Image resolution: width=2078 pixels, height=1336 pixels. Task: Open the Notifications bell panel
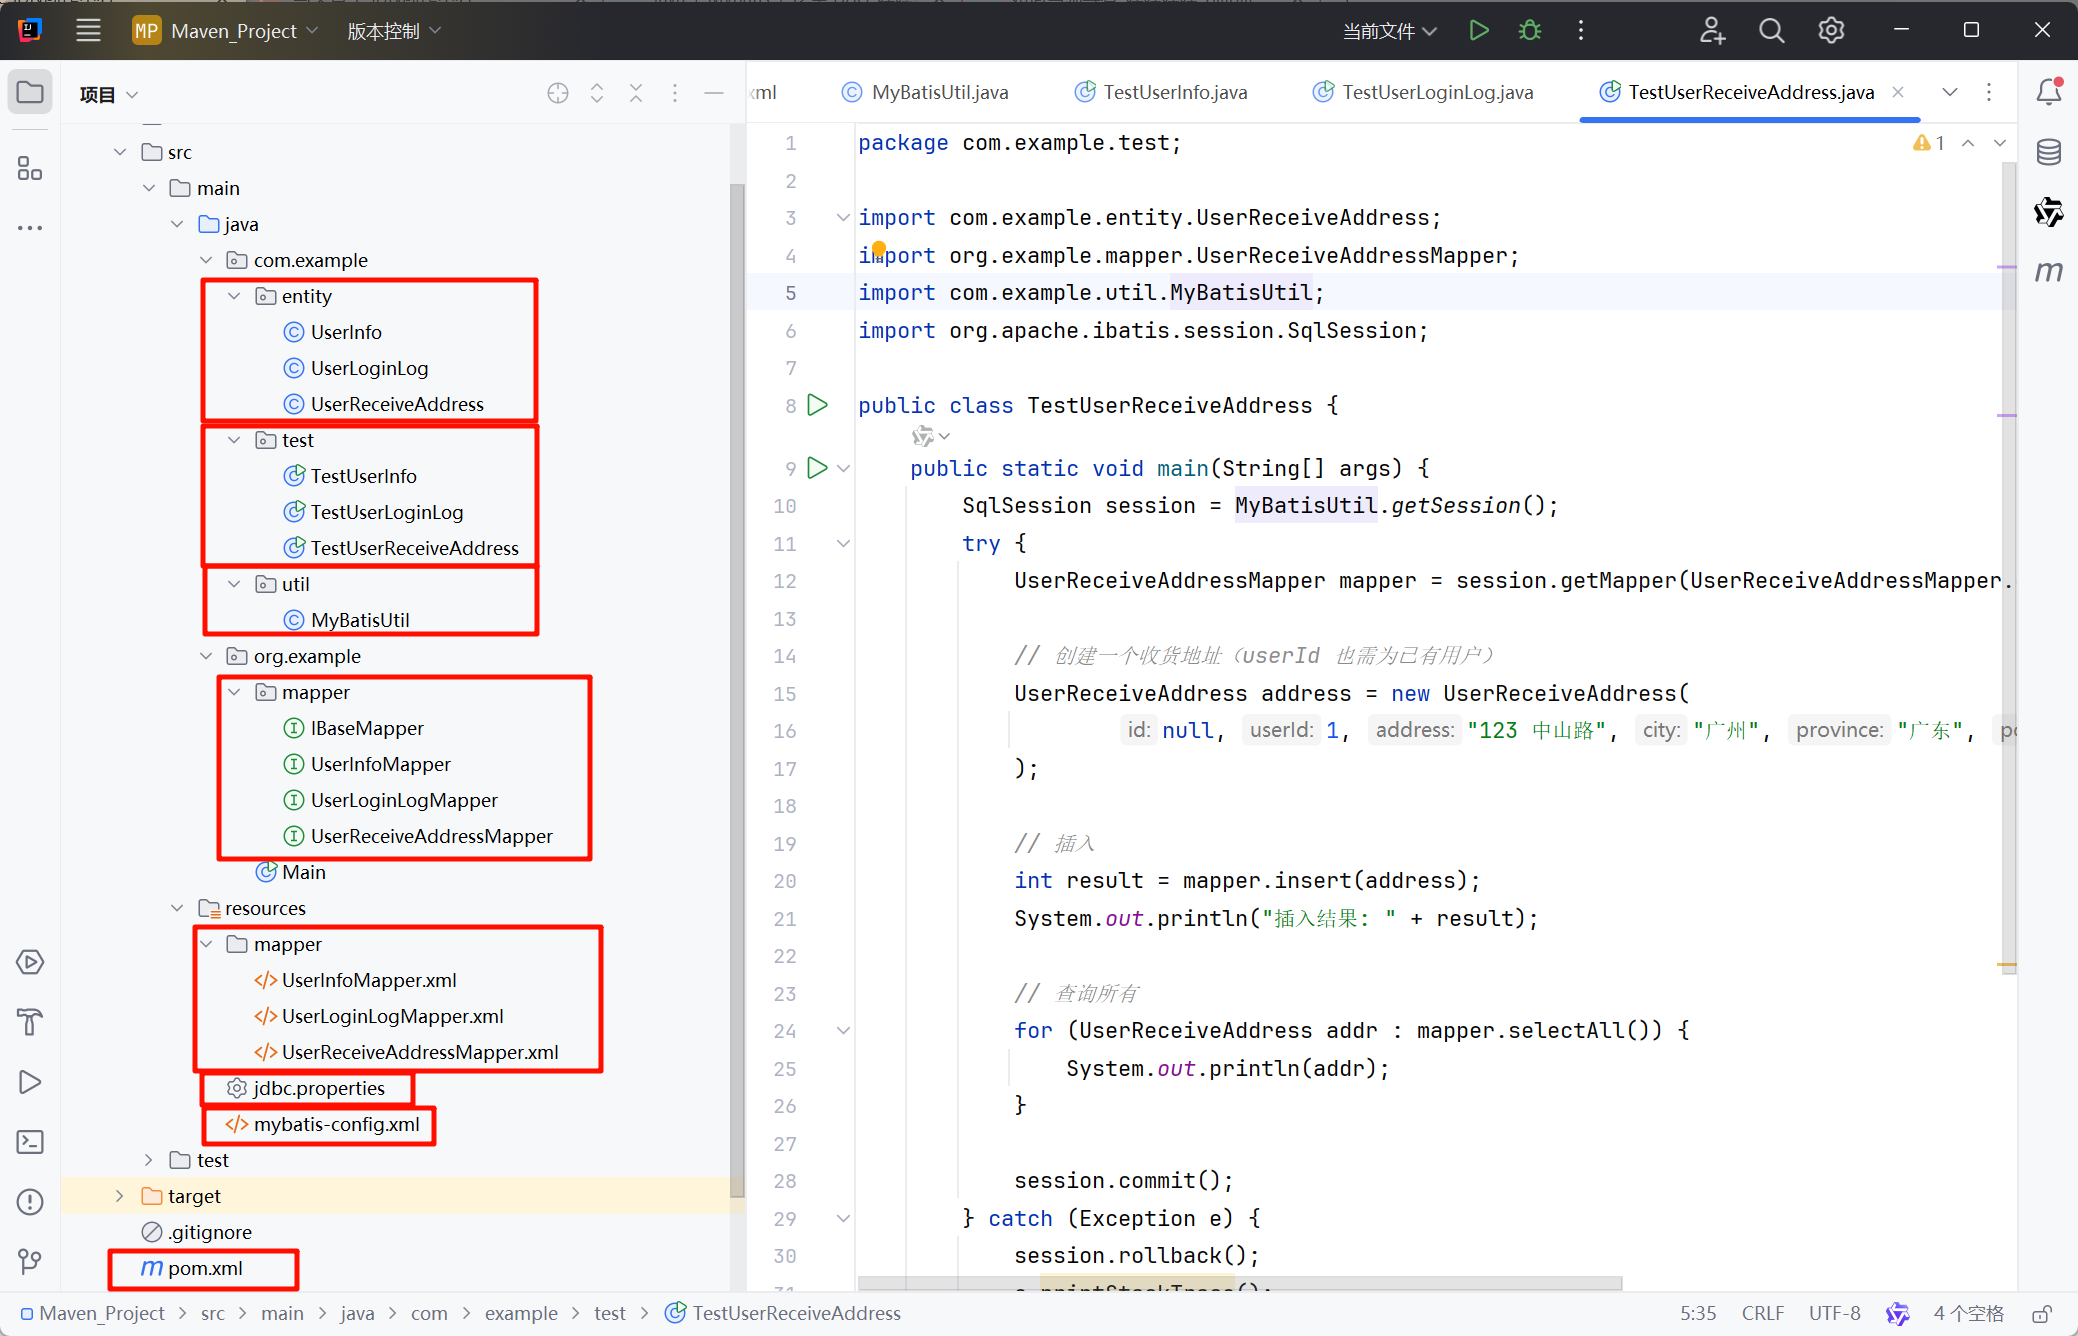(2048, 92)
